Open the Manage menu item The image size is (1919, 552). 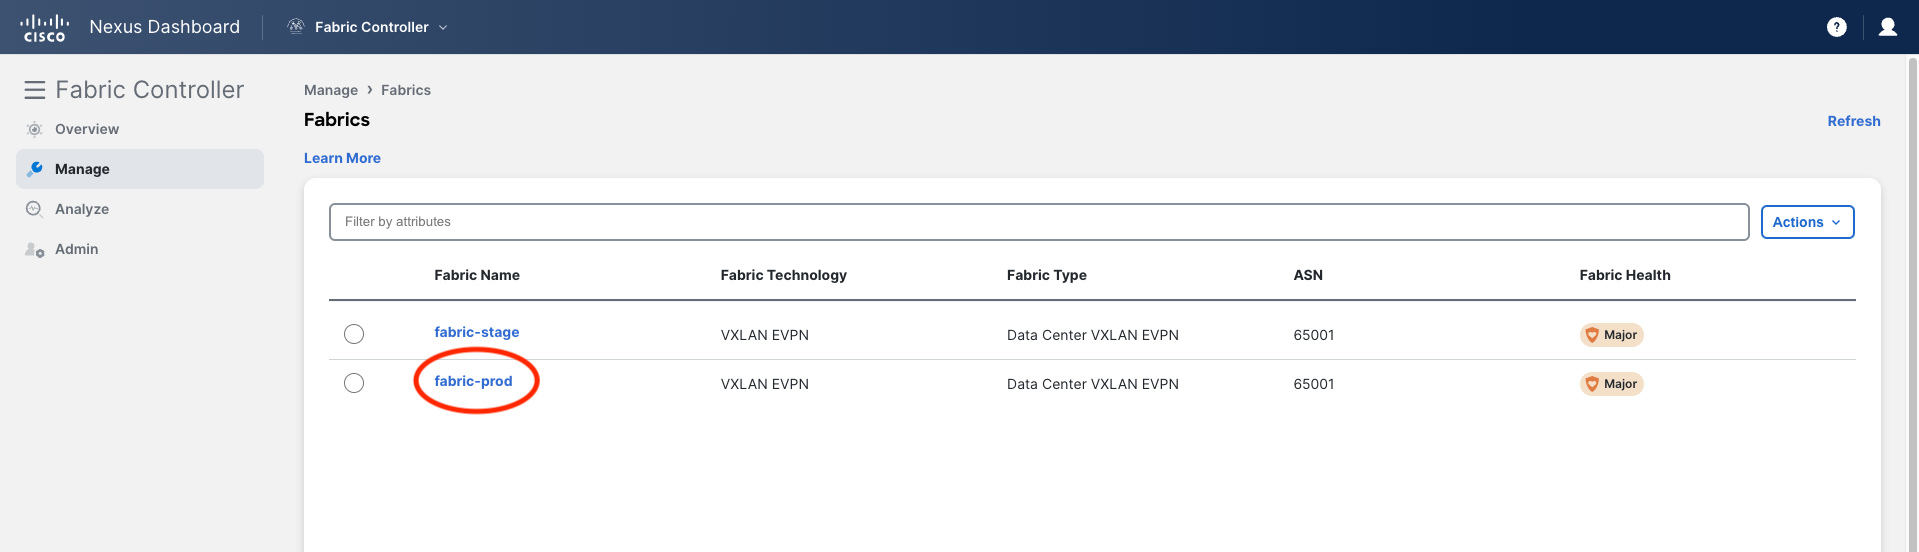click(140, 169)
